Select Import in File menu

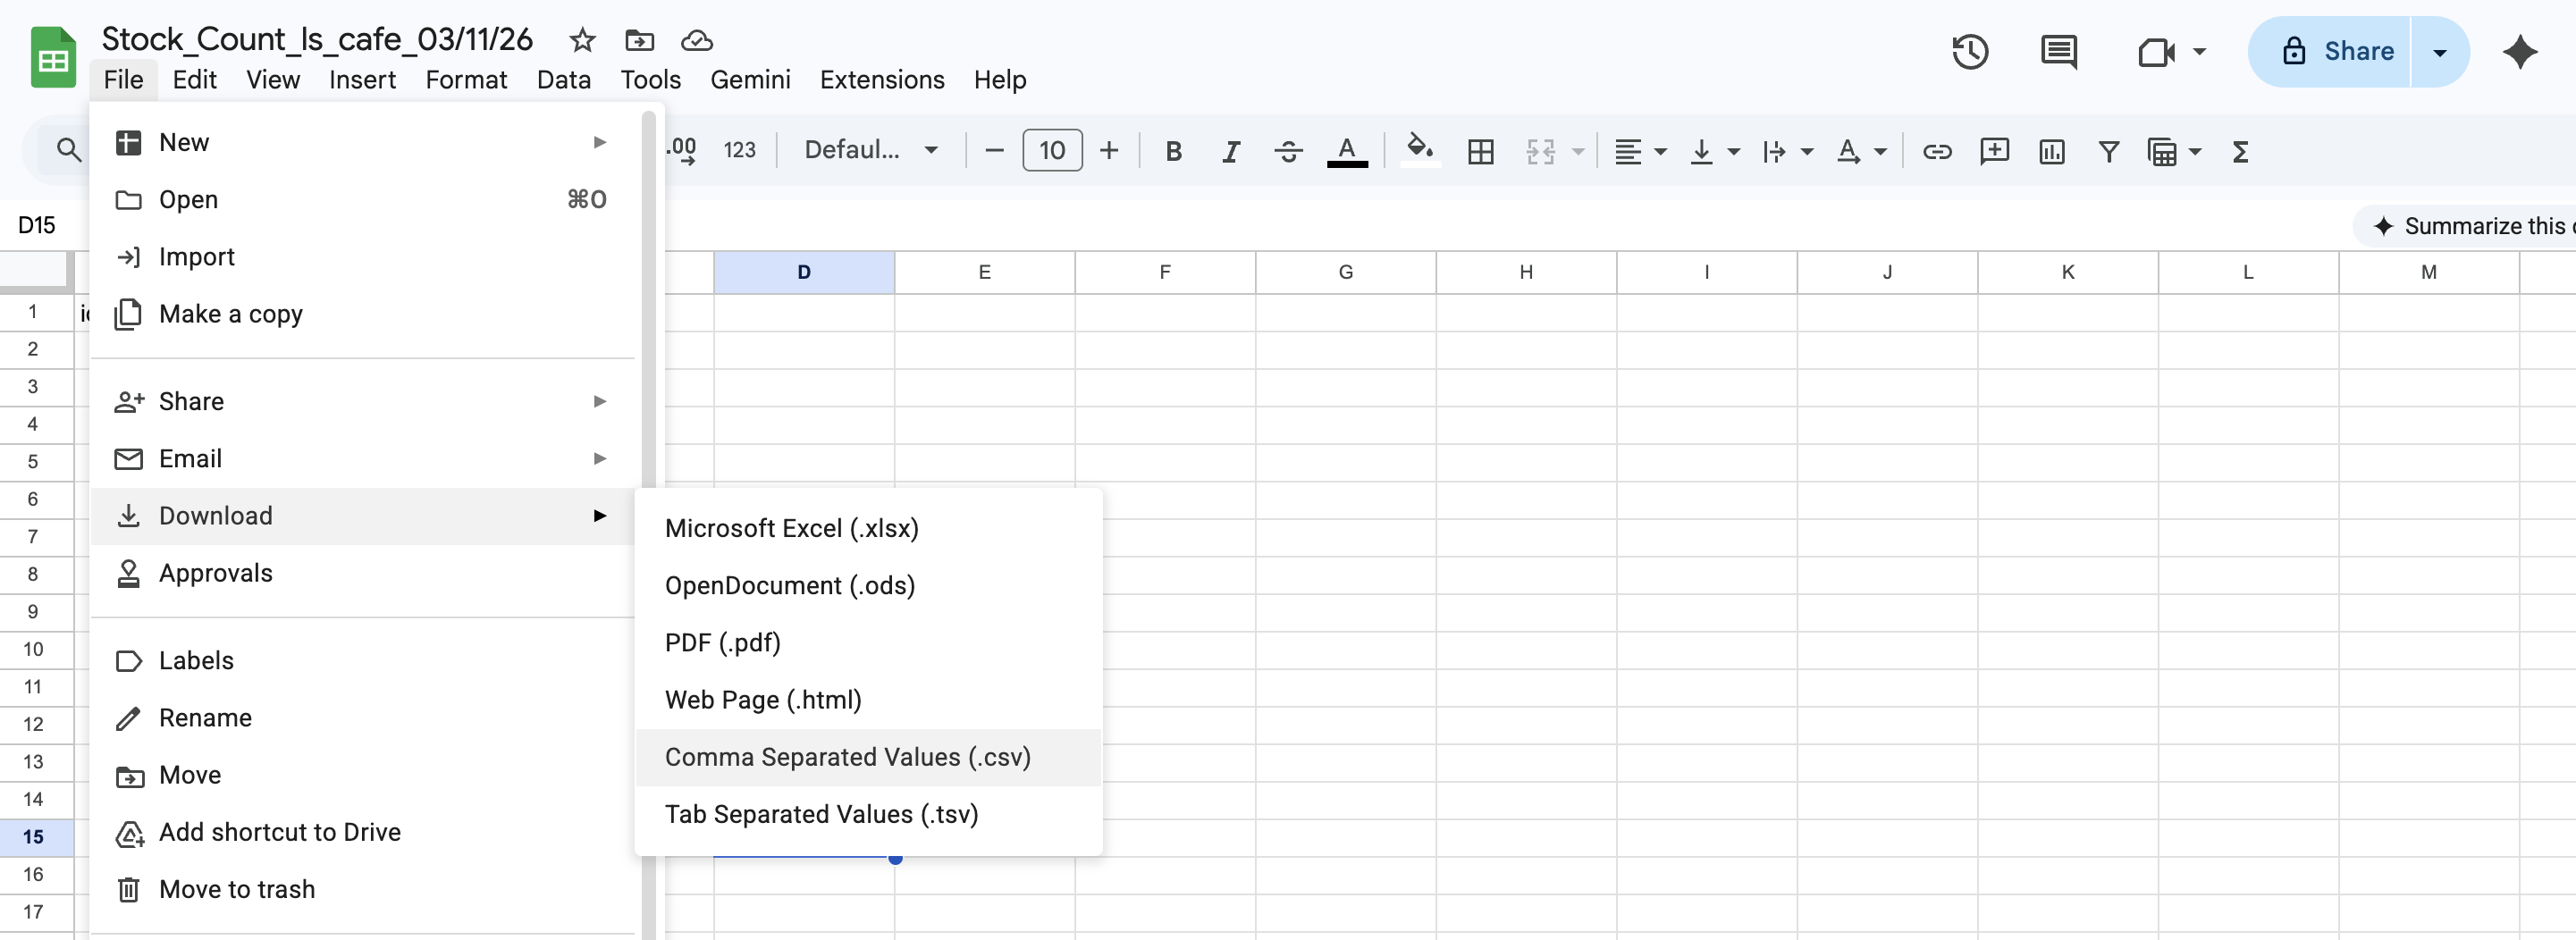click(x=363, y=257)
